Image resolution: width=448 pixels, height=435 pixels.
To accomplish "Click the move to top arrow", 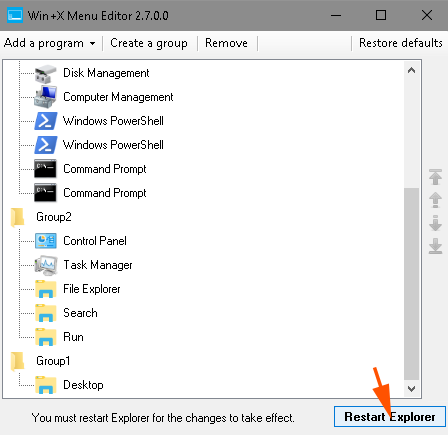I will 435,177.
